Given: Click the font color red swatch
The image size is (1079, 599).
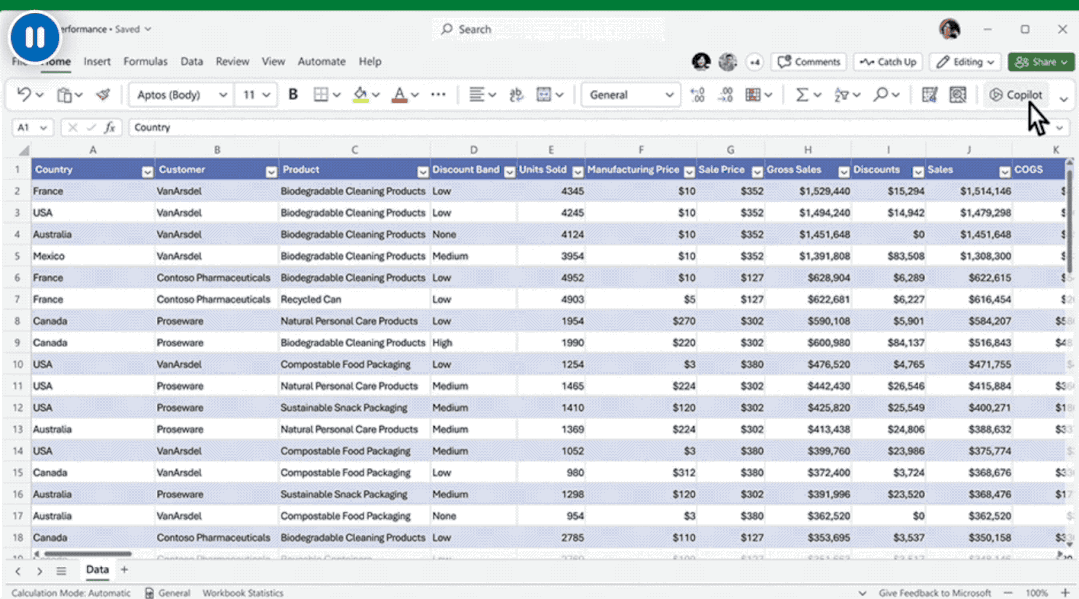Looking at the screenshot, I should 400,95.
